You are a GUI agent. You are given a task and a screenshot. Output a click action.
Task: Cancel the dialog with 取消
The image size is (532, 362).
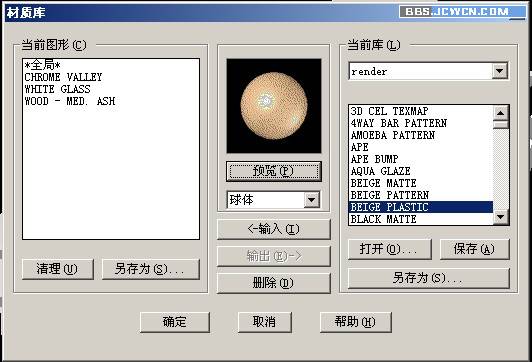[x=265, y=322]
